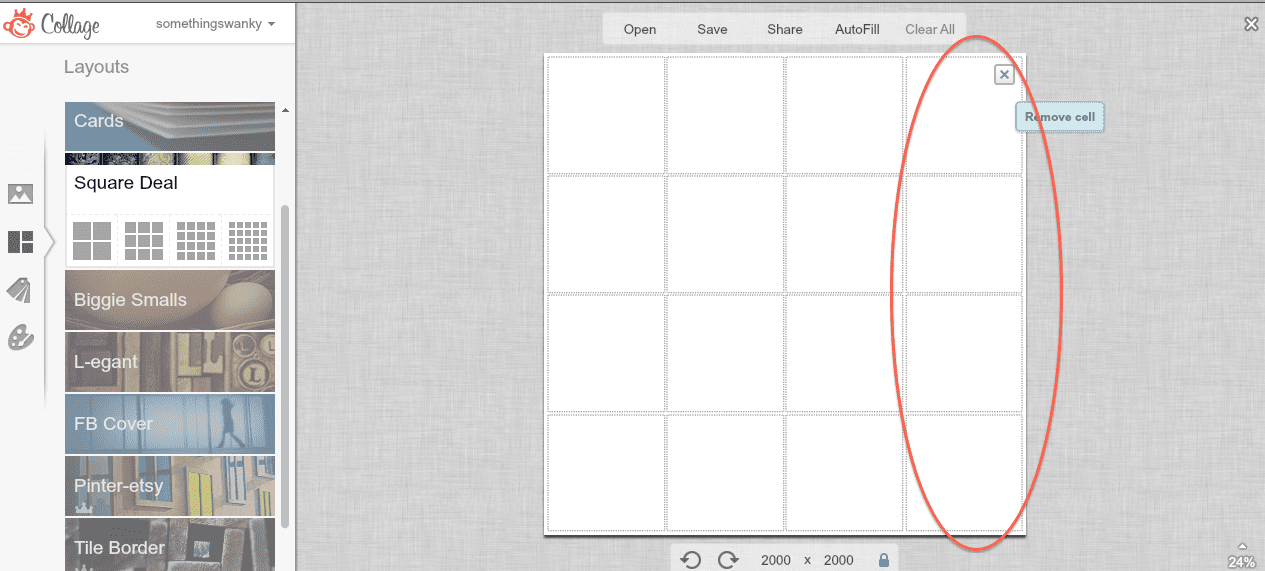The image size is (1265, 571).
Task: Save the collage via Save button
Action: pos(712,29)
